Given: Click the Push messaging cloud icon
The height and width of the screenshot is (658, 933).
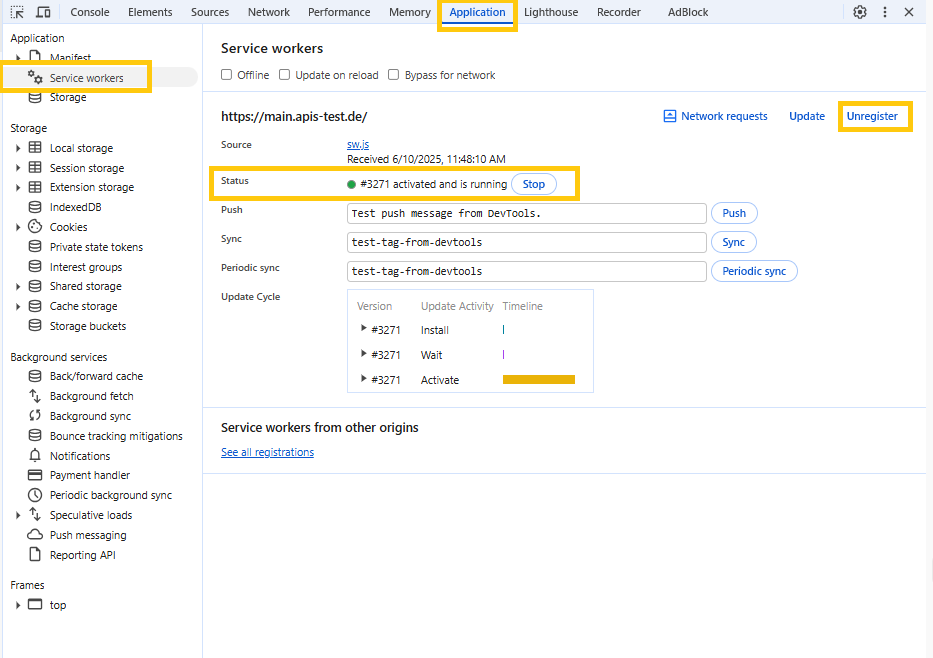Looking at the screenshot, I should coord(35,534).
